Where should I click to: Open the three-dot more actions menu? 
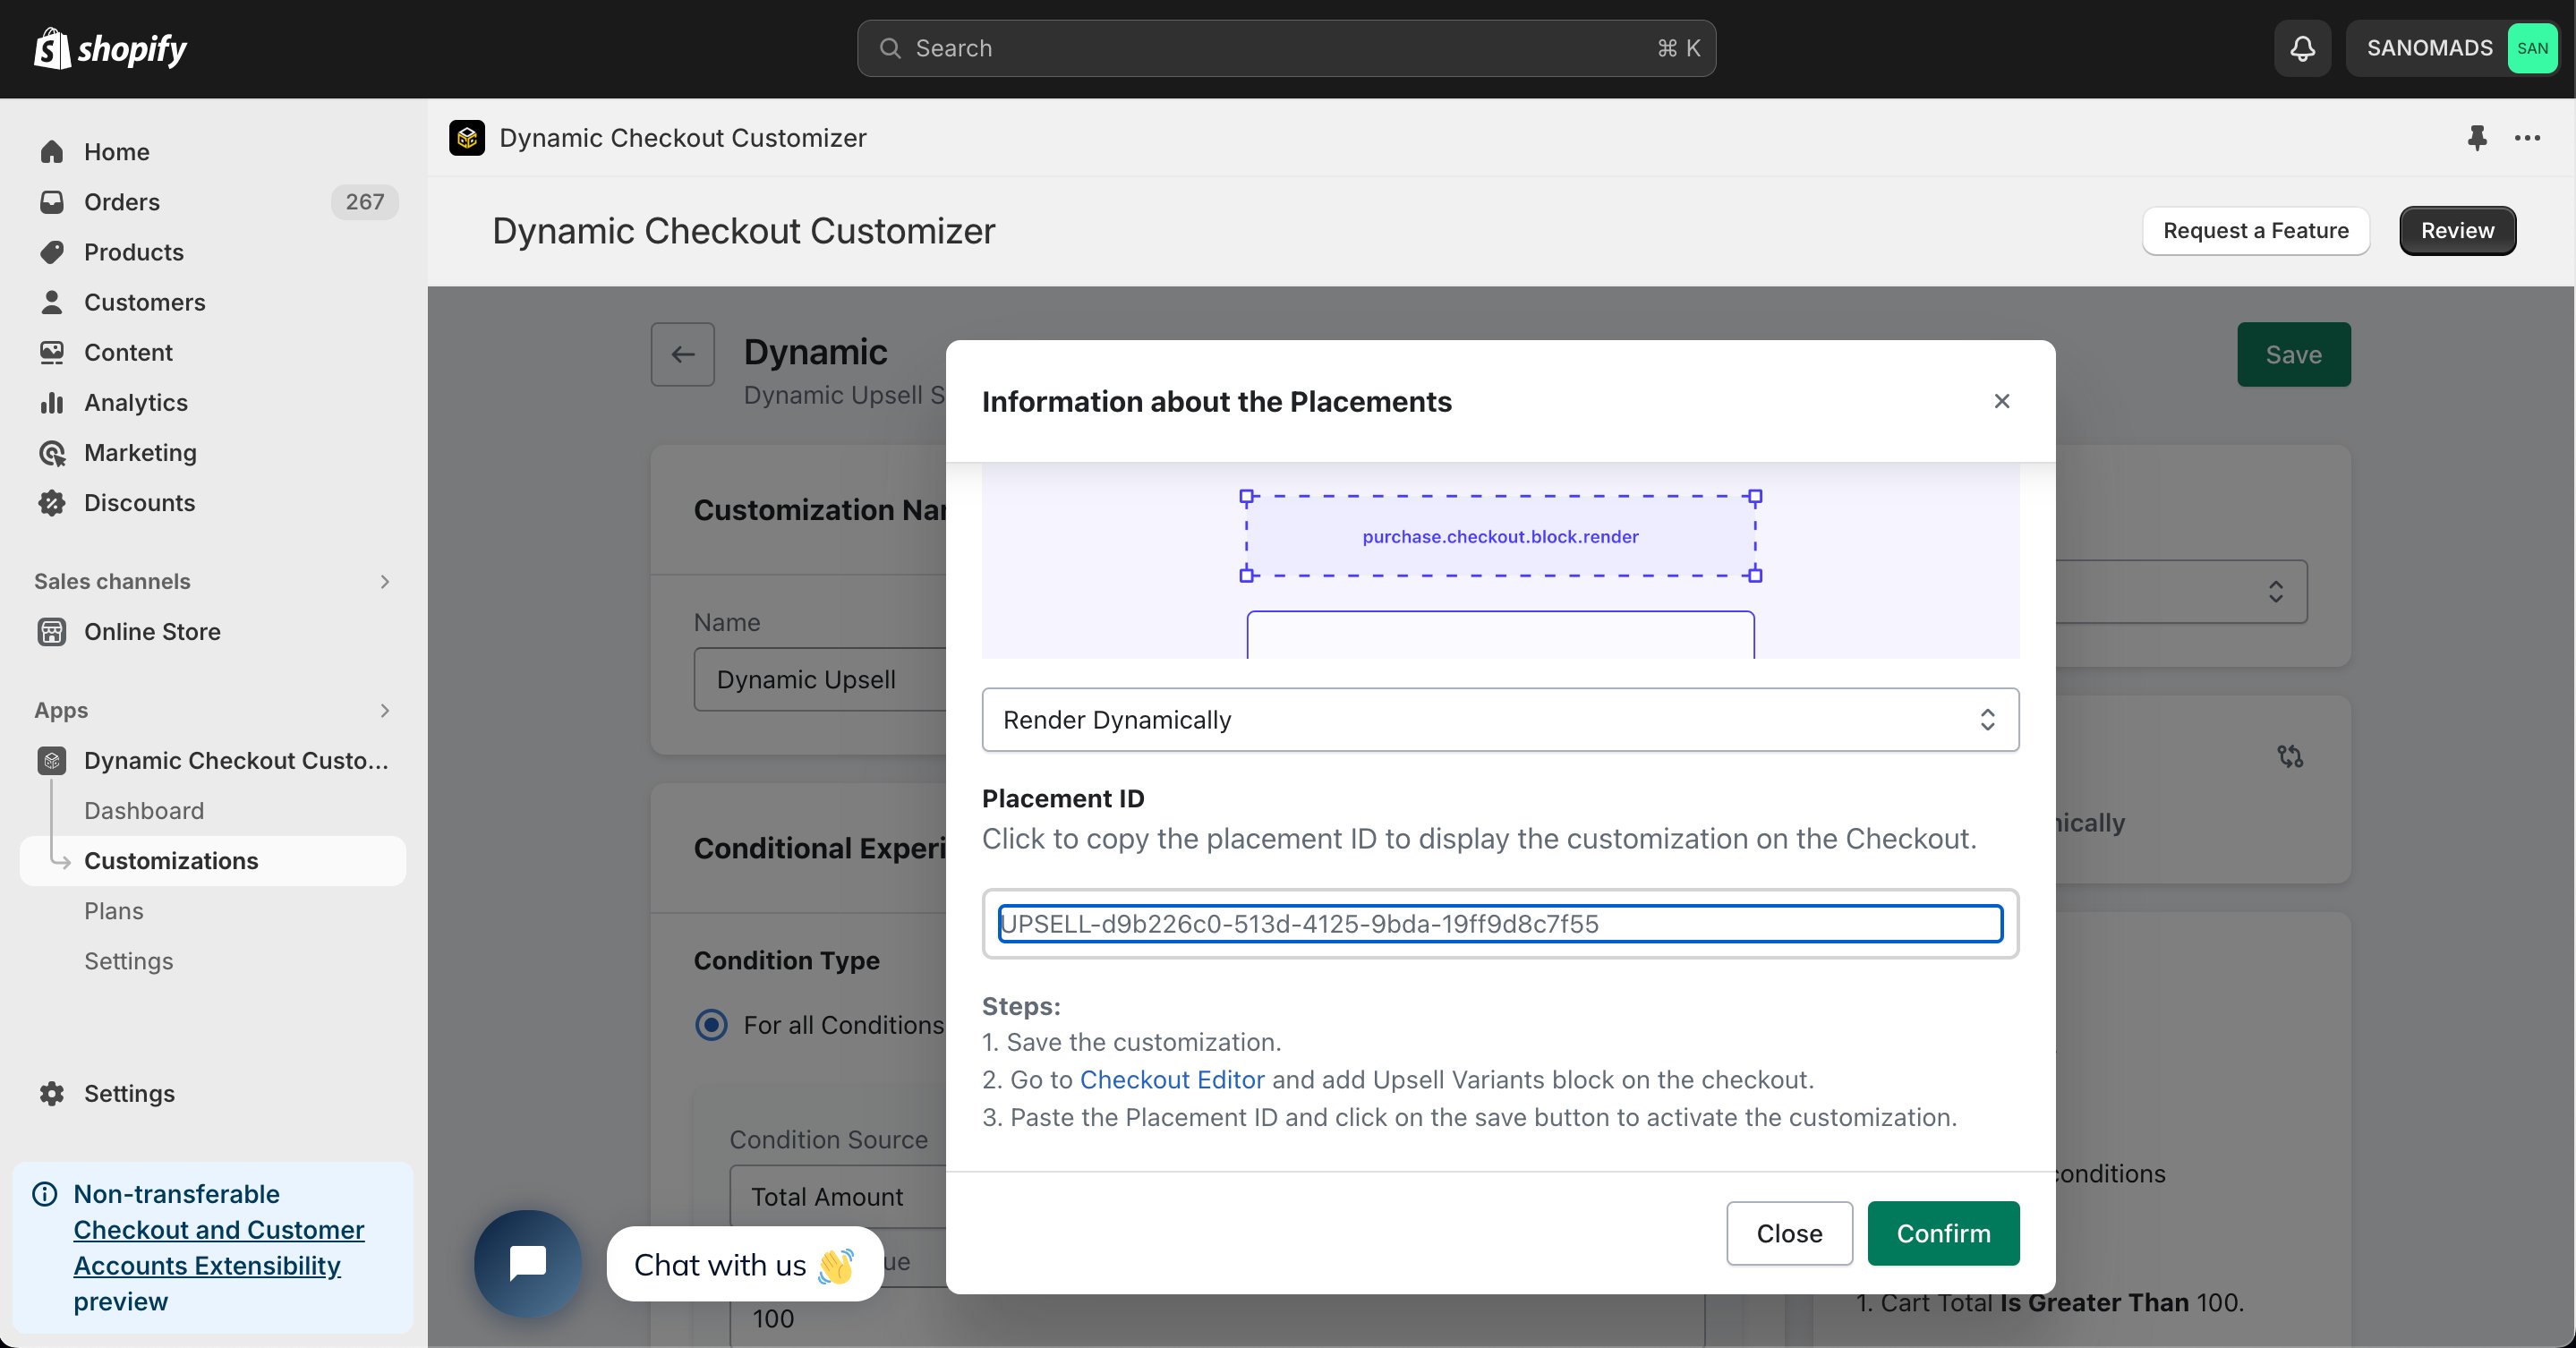2527,137
